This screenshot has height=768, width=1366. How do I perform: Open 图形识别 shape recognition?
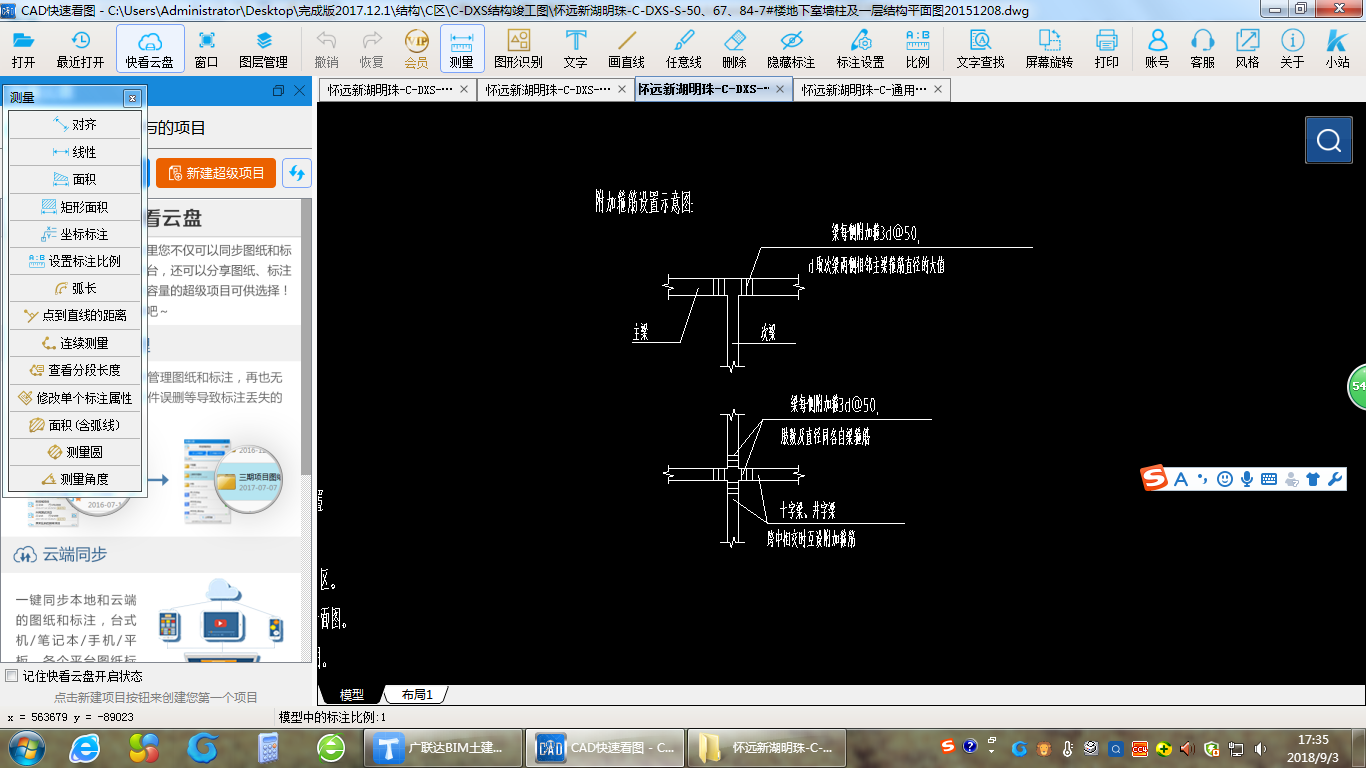coord(518,49)
